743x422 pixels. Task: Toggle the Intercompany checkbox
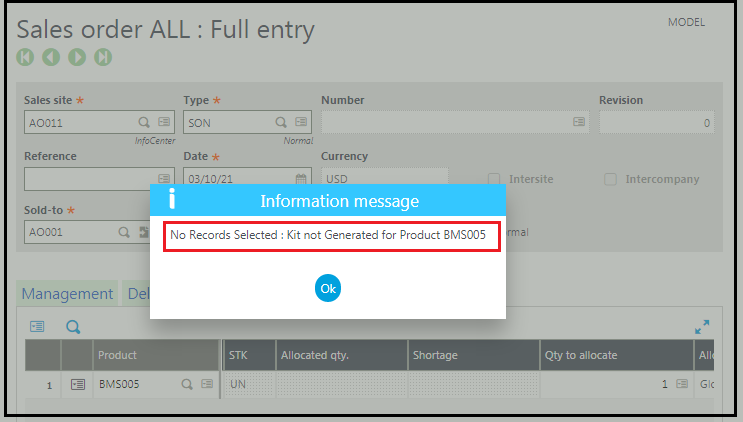[610, 179]
